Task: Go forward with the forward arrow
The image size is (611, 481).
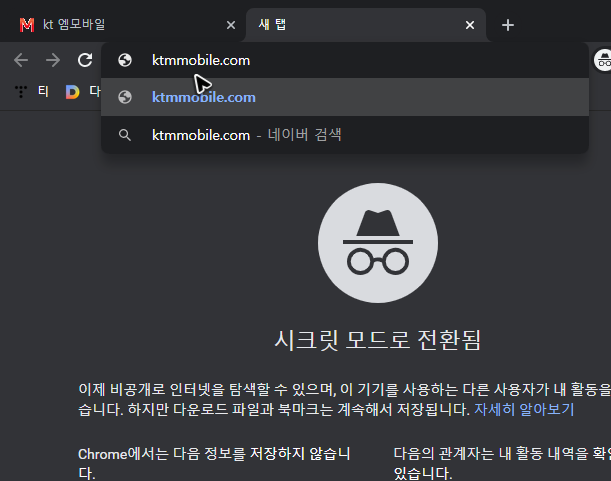Action: point(53,60)
